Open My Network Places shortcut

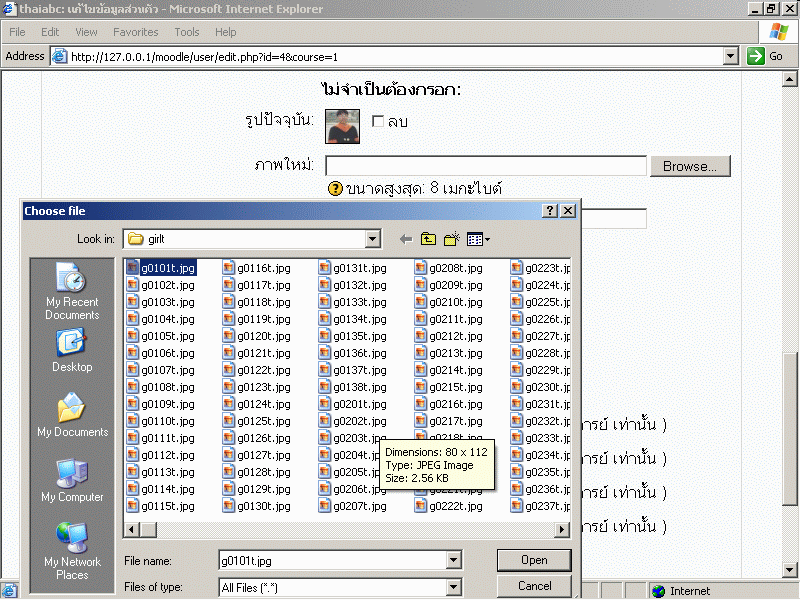coord(72,550)
